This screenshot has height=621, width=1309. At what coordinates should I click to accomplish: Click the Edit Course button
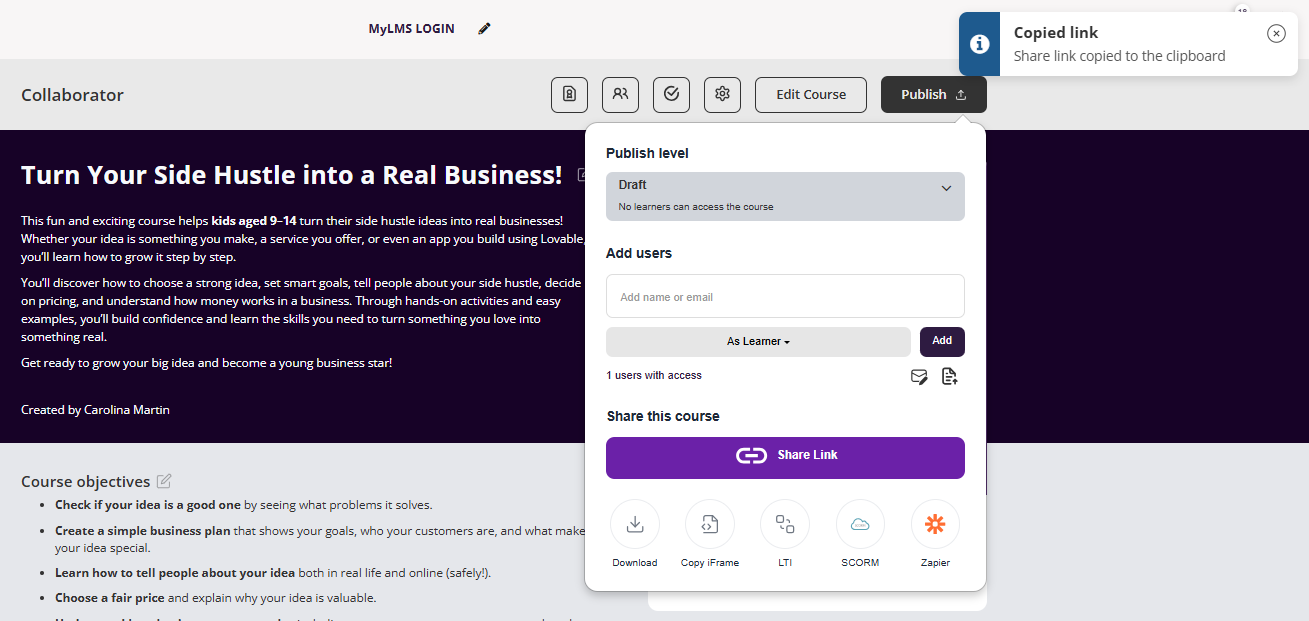[811, 95]
